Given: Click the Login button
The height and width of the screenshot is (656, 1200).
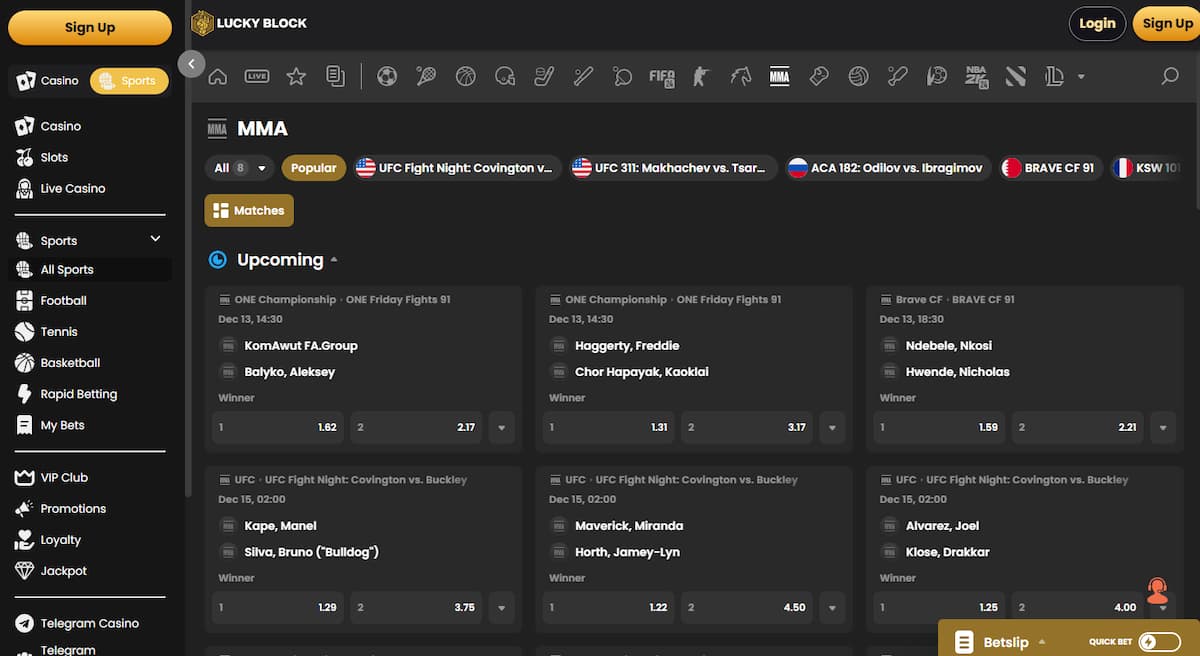Looking at the screenshot, I should (1097, 24).
